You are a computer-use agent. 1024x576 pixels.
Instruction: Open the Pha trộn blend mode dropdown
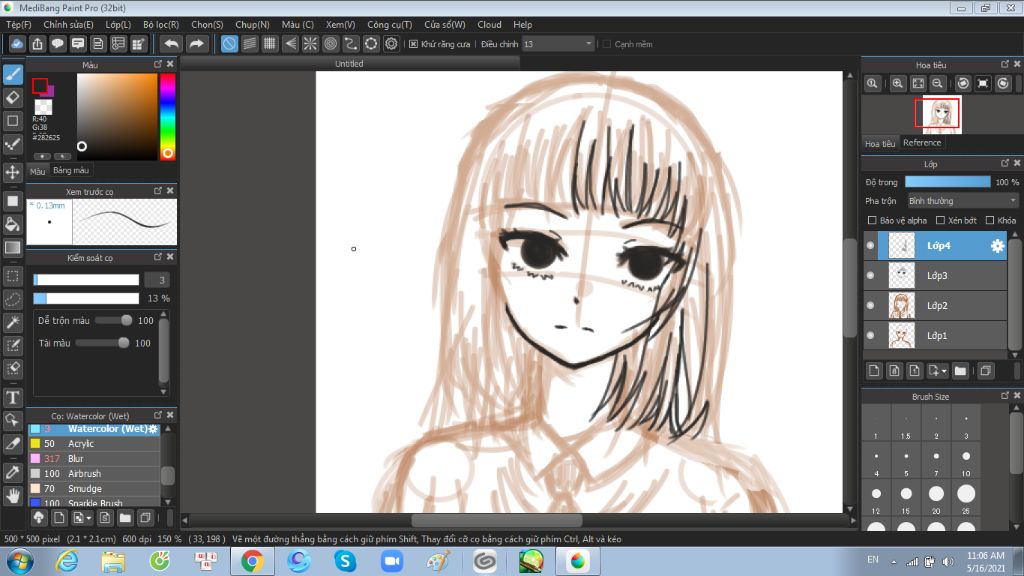pos(963,200)
